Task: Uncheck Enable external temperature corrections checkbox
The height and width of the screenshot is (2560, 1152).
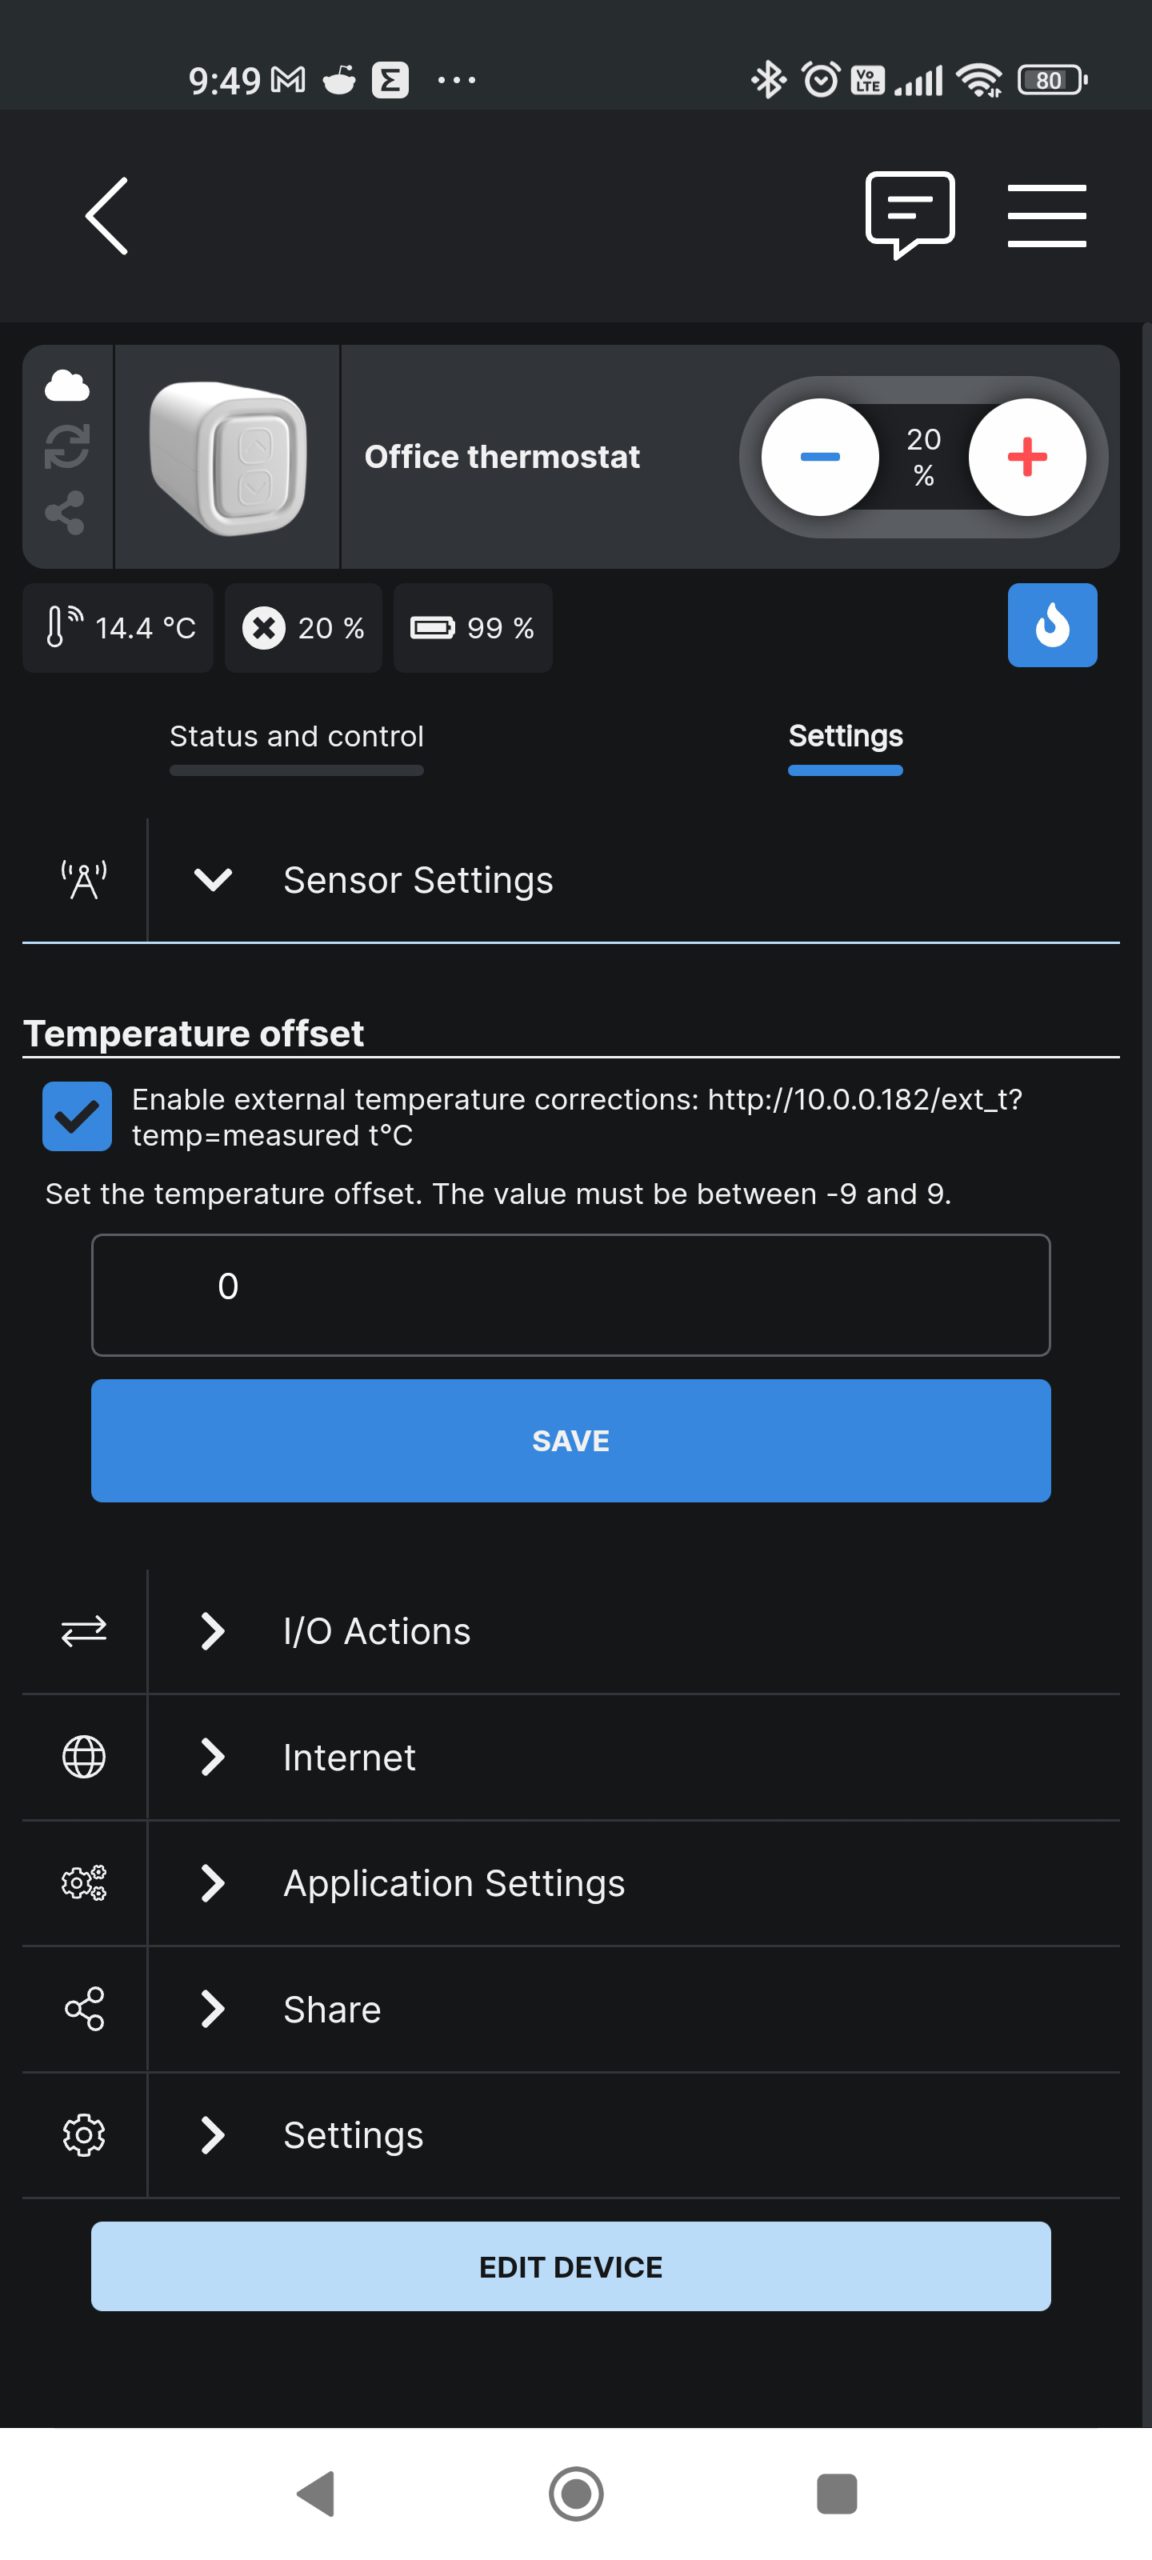Action: click(77, 1116)
